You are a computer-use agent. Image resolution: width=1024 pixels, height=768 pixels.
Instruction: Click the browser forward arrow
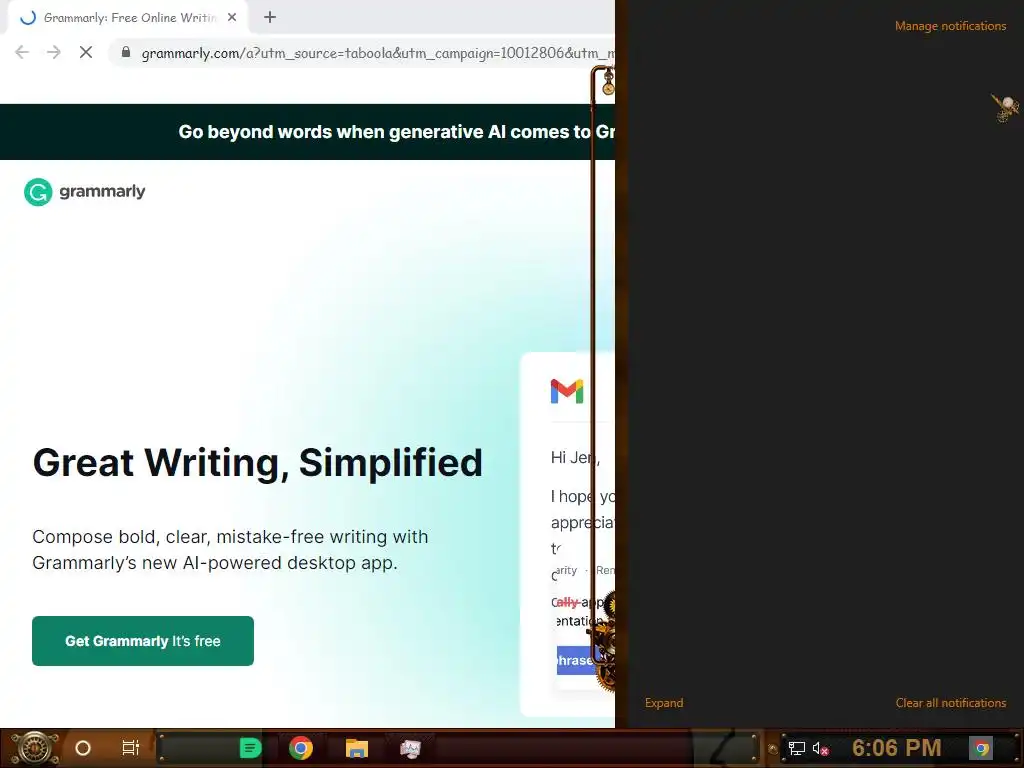54,52
